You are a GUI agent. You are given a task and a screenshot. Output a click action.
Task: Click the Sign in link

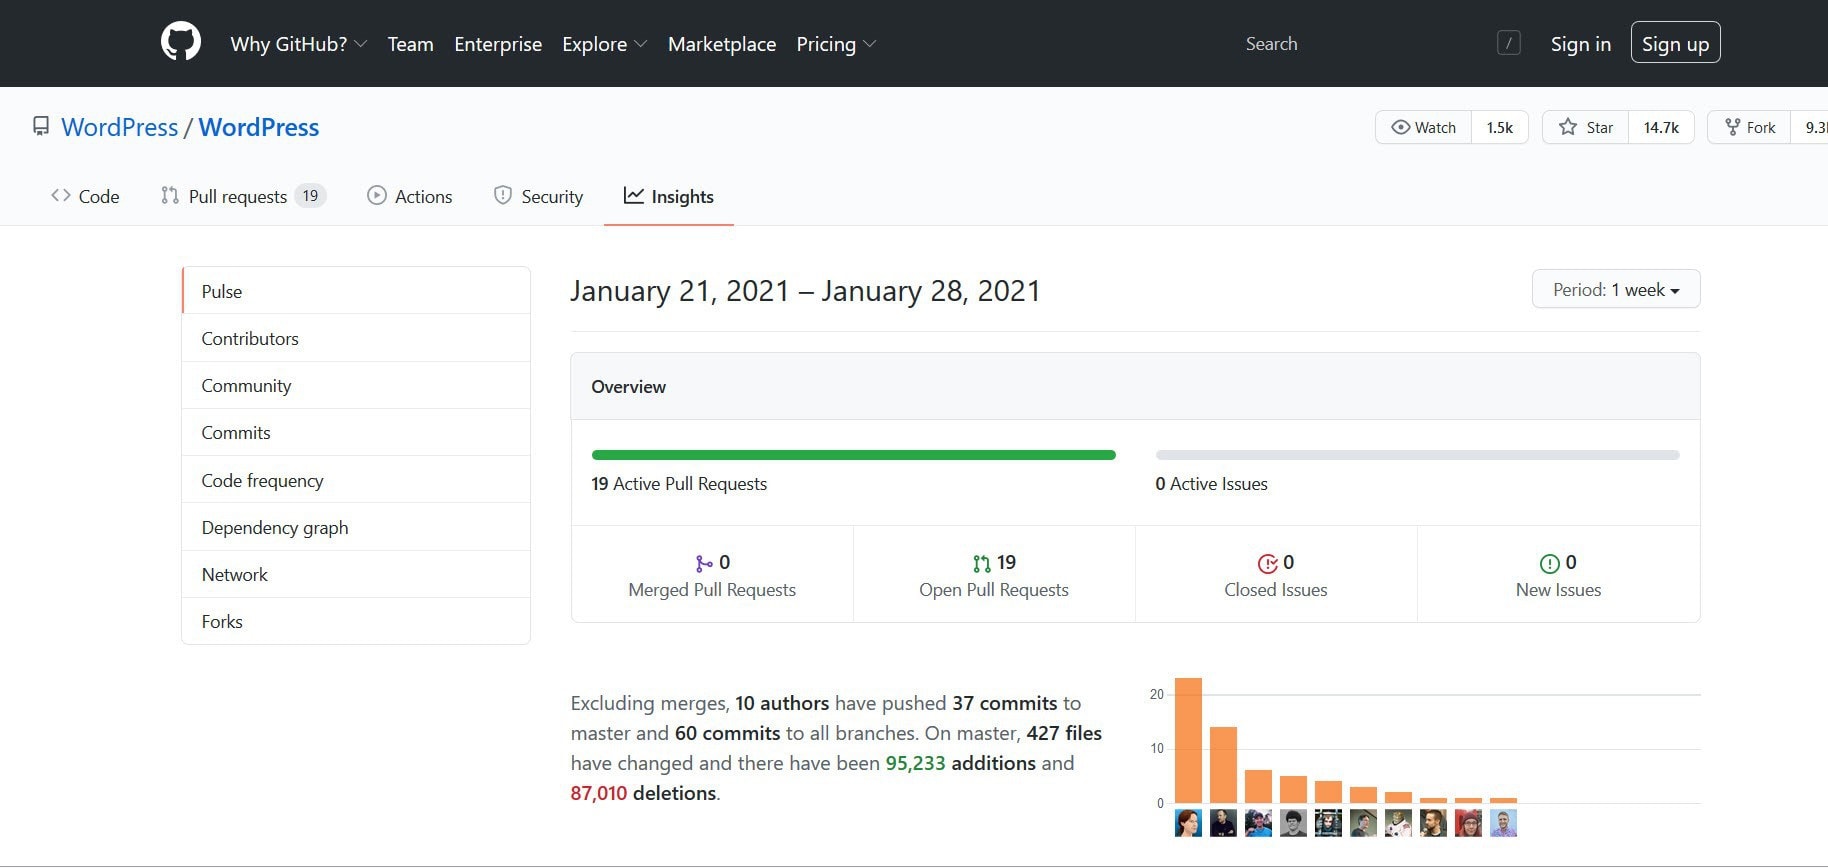pyautogui.click(x=1580, y=44)
